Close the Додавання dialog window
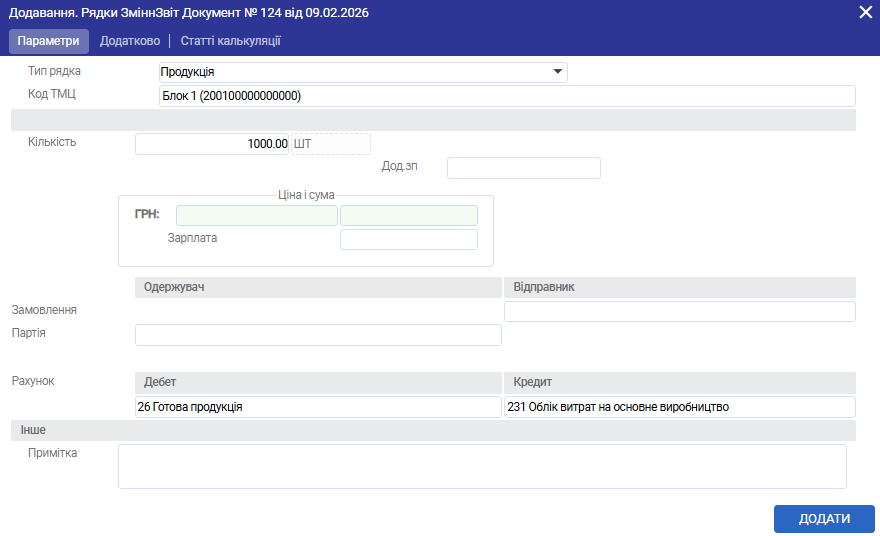 pyautogui.click(x=865, y=12)
